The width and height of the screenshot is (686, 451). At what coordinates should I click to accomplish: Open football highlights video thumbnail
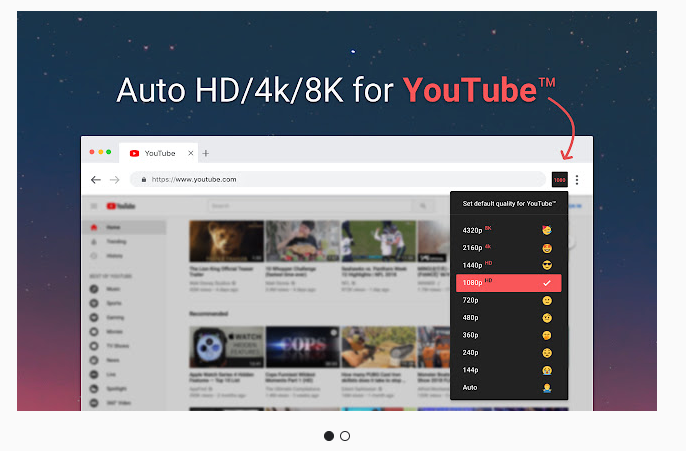(x=378, y=241)
